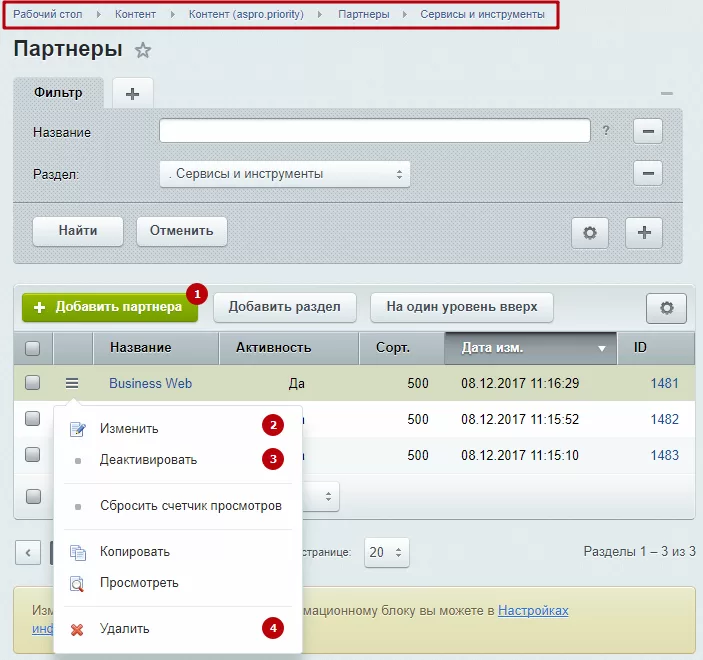Click Найти button
Viewport: 703px width, 660px height.
[x=78, y=231]
